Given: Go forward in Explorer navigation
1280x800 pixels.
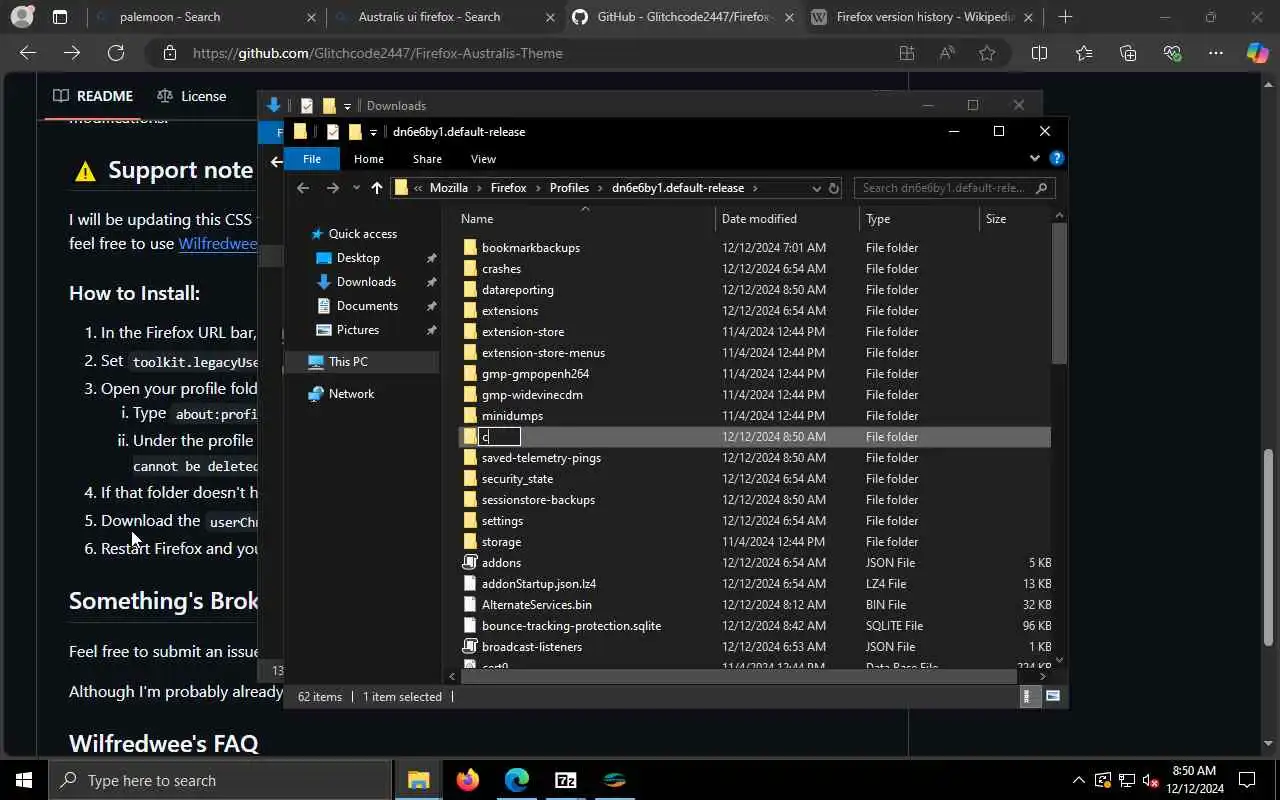Looking at the screenshot, I should (x=332, y=188).
